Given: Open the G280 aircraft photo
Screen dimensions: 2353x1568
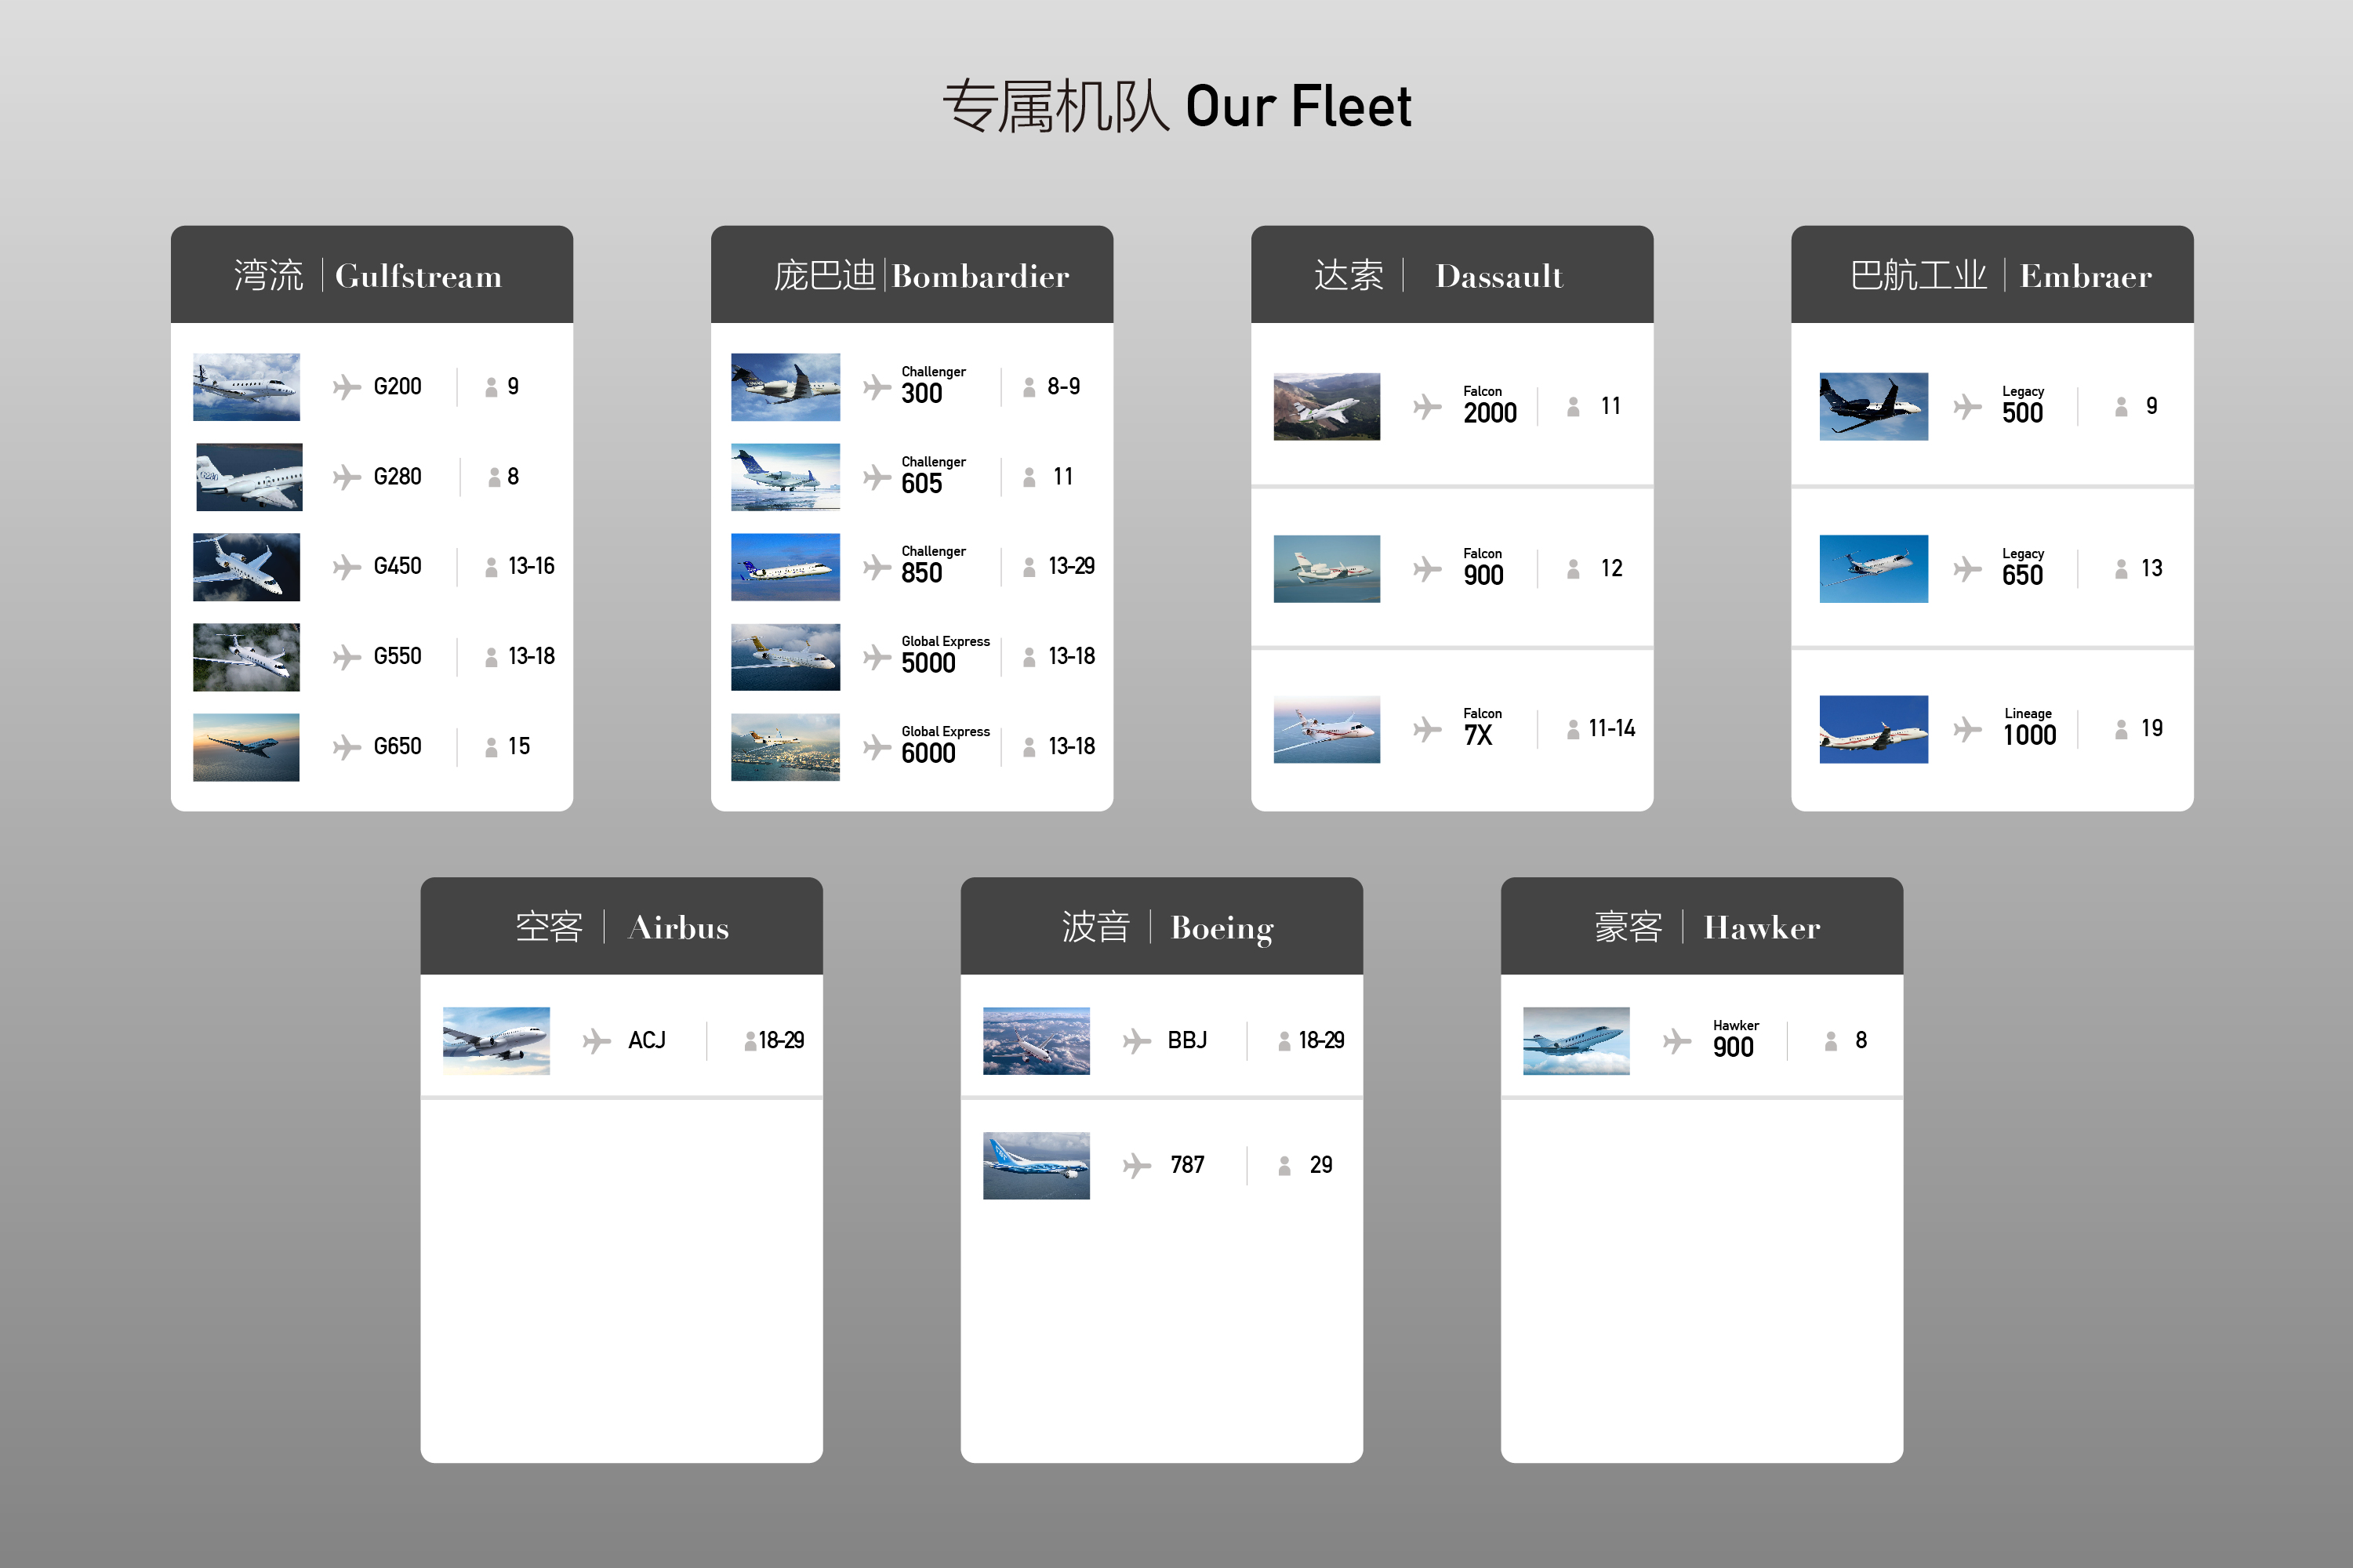Looking at the screenshot, I should pyautogui.click(x=249, y=477).
